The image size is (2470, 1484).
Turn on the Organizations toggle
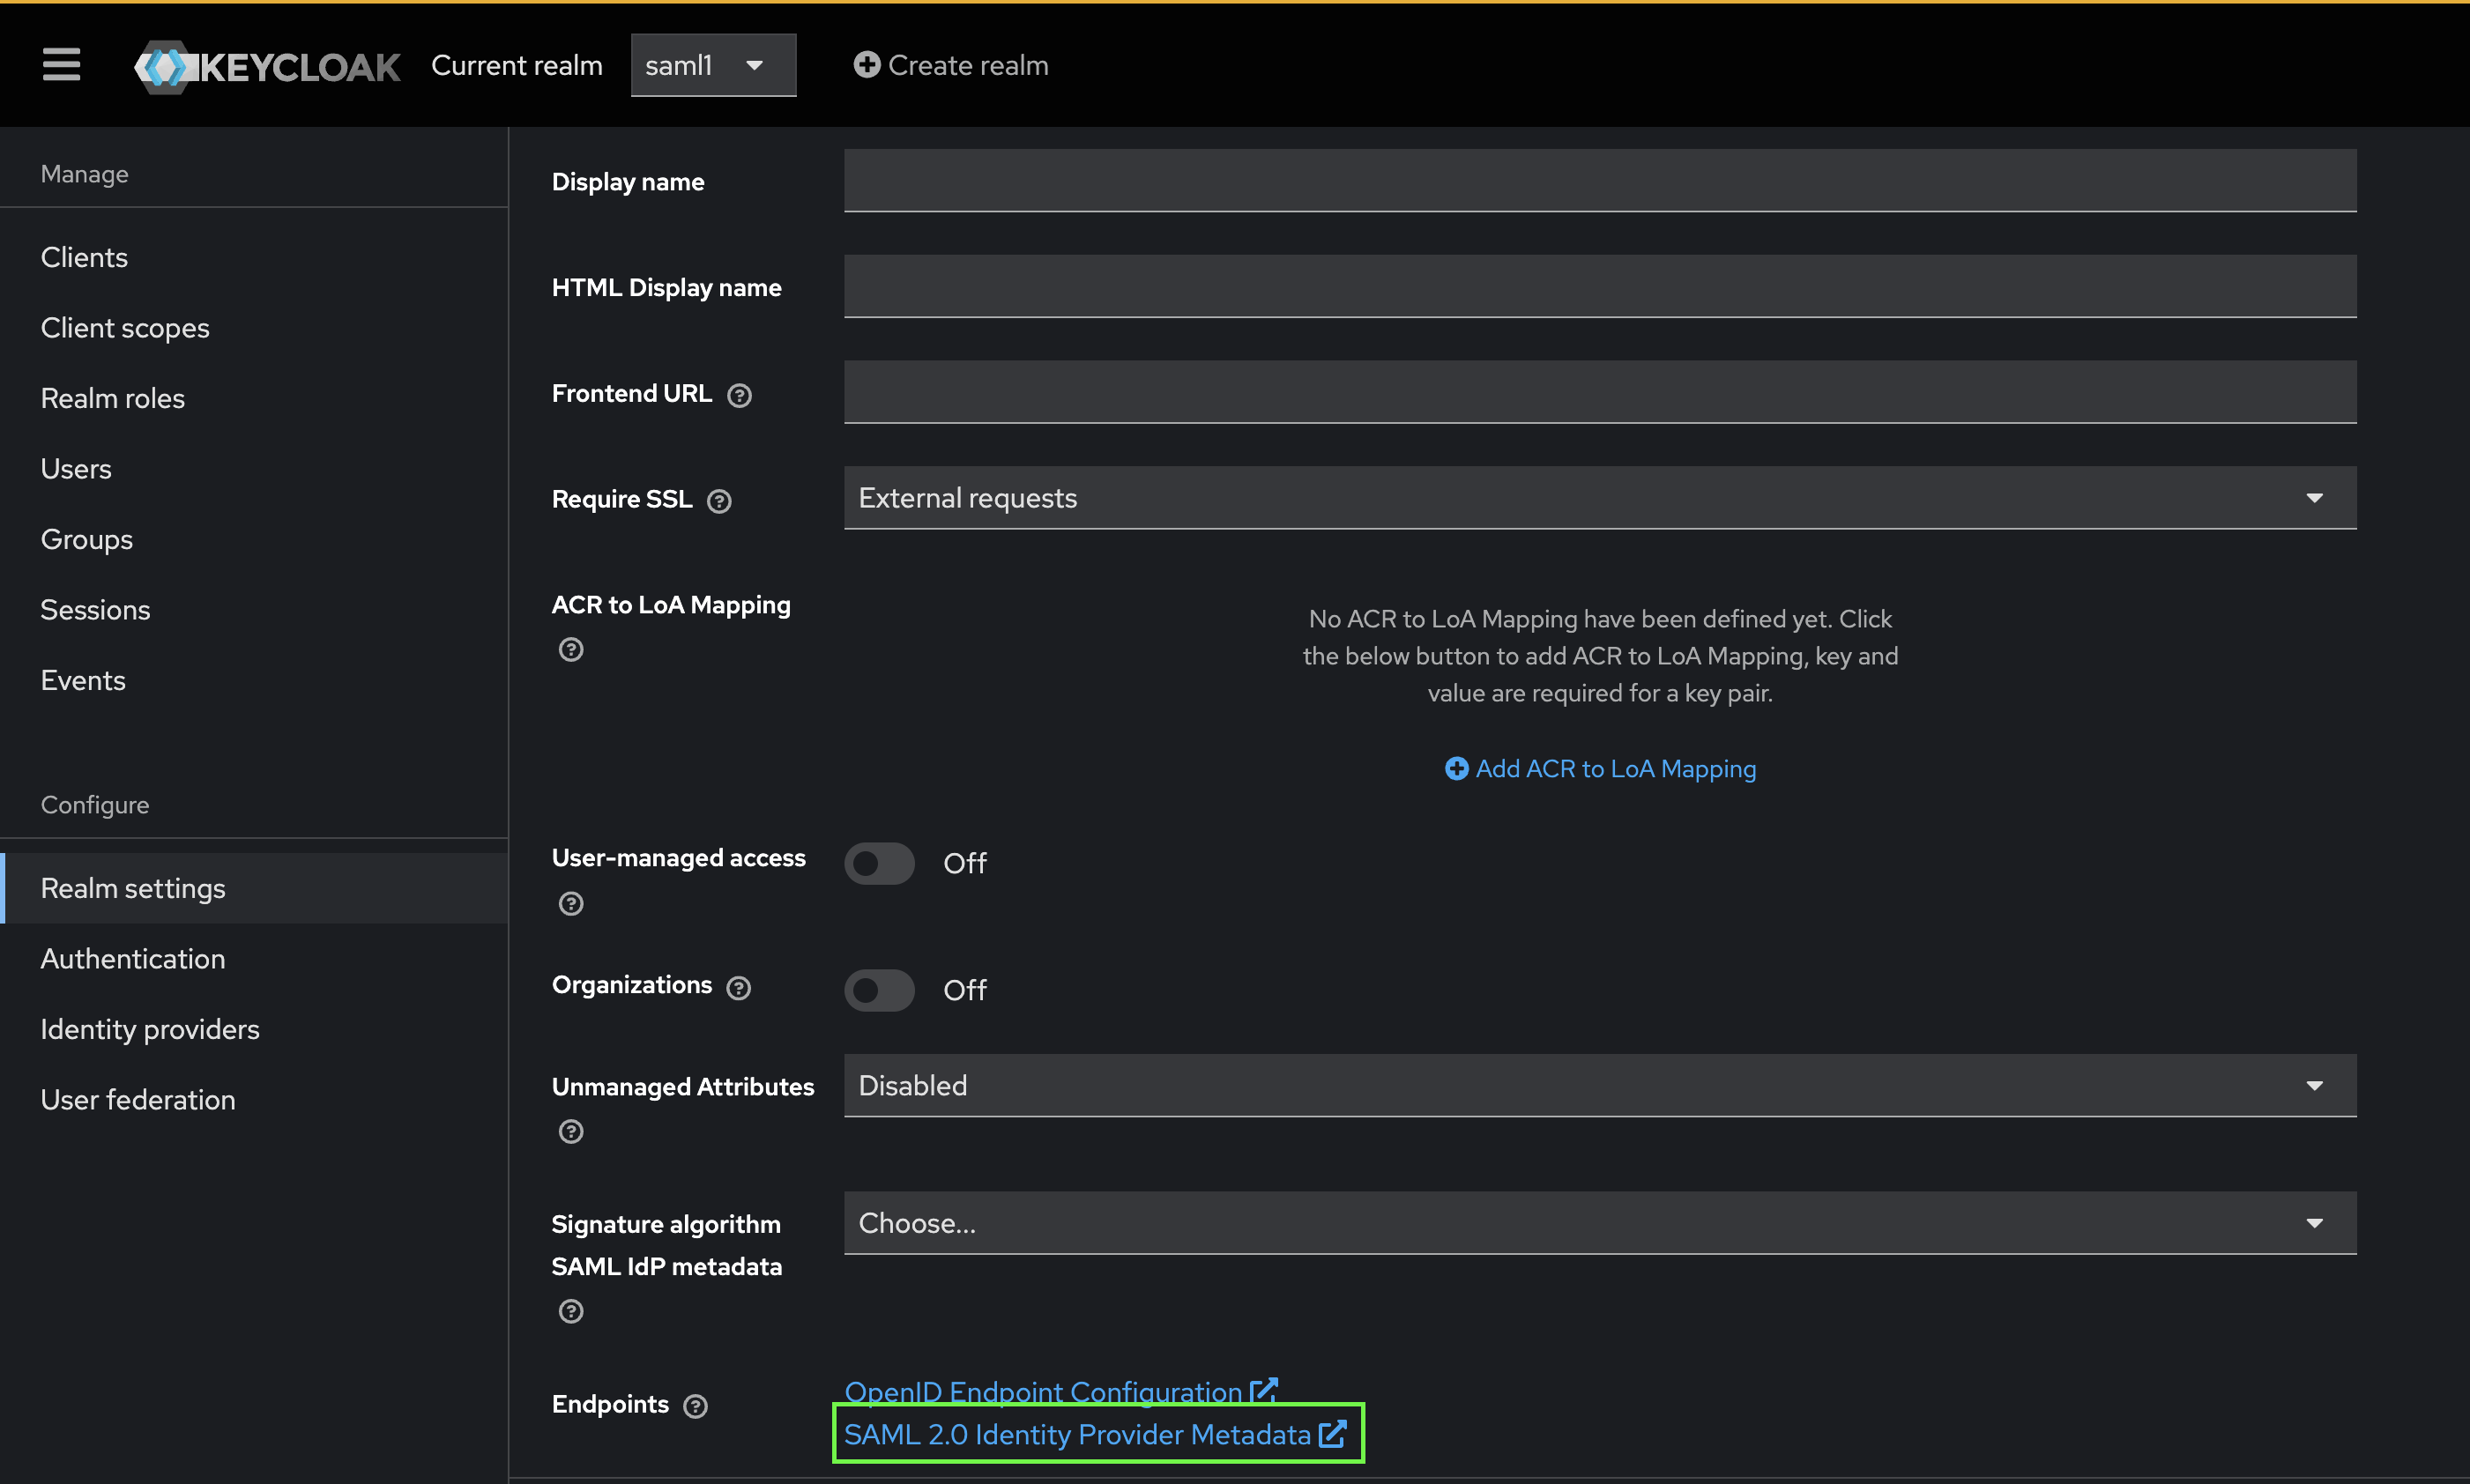click(x=879, y=990)
